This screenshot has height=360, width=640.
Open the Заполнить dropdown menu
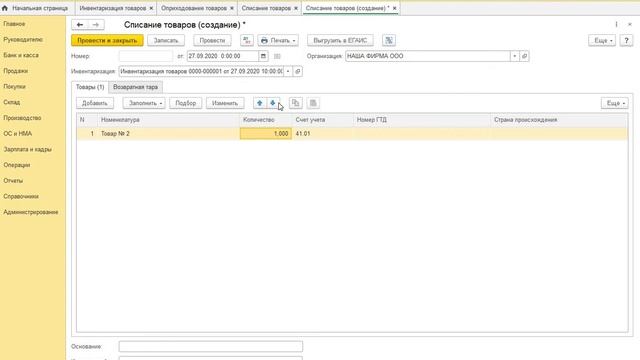point(144,103)
